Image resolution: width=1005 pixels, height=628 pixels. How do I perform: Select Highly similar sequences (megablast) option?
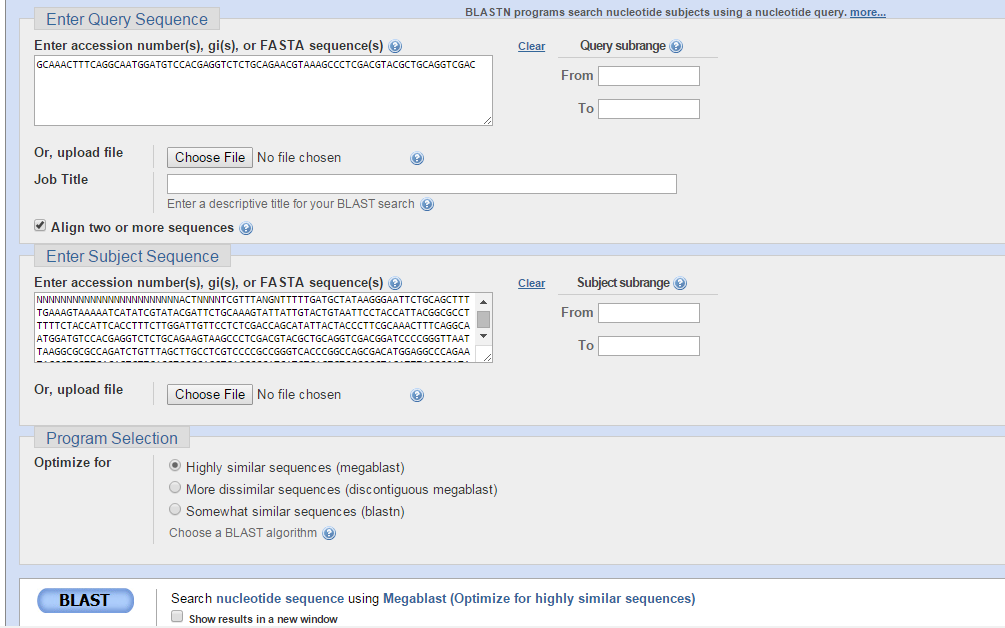tap(176, 466)
